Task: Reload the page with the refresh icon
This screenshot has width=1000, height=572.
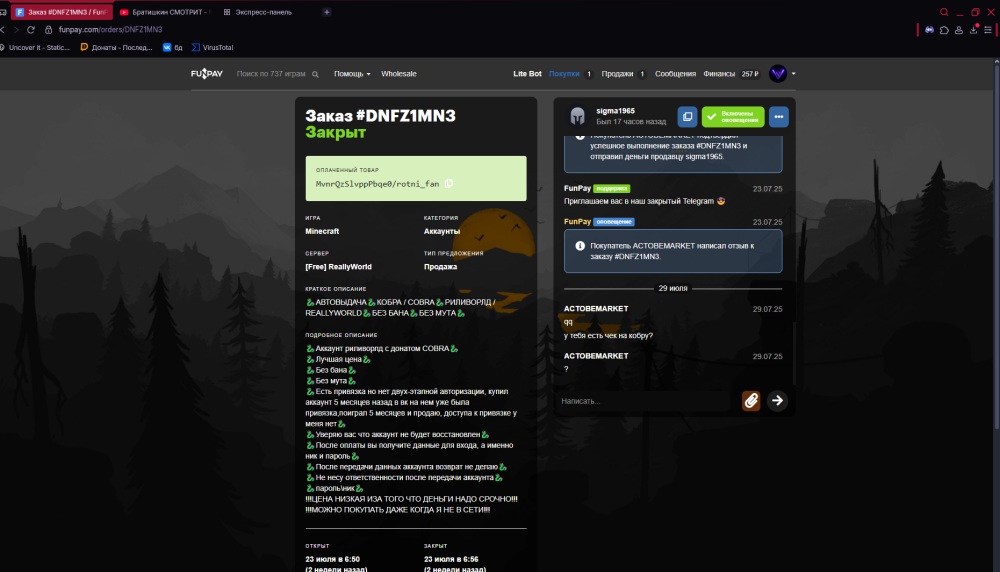Action: pos(31,29)
